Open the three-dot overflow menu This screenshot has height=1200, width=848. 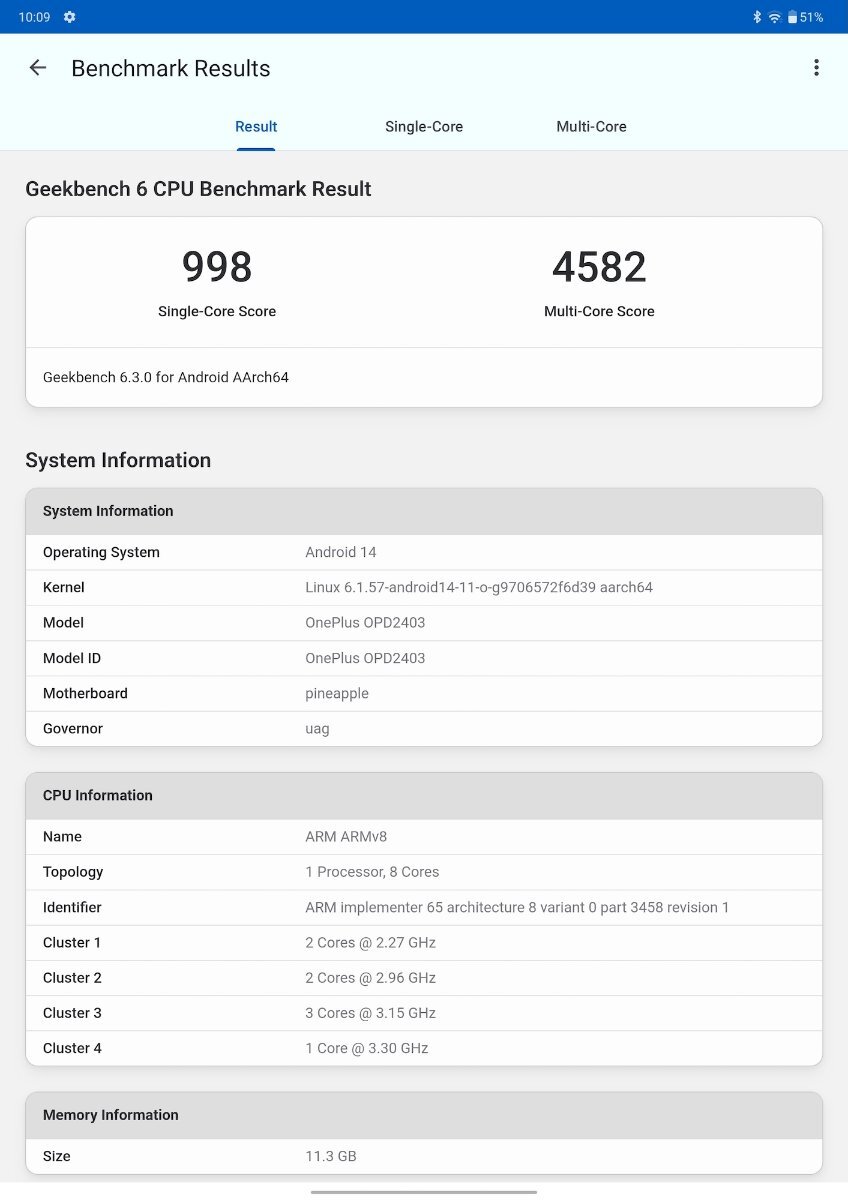816,68
